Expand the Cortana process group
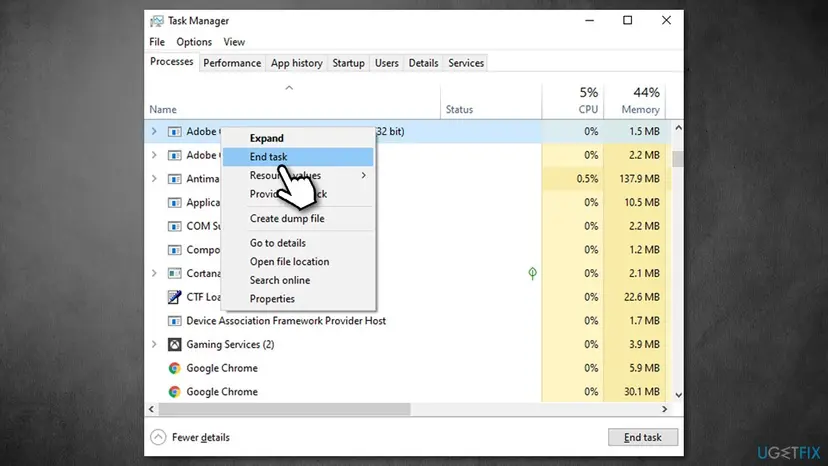Viewport: 828px width, 466px height. click(154, 273)
